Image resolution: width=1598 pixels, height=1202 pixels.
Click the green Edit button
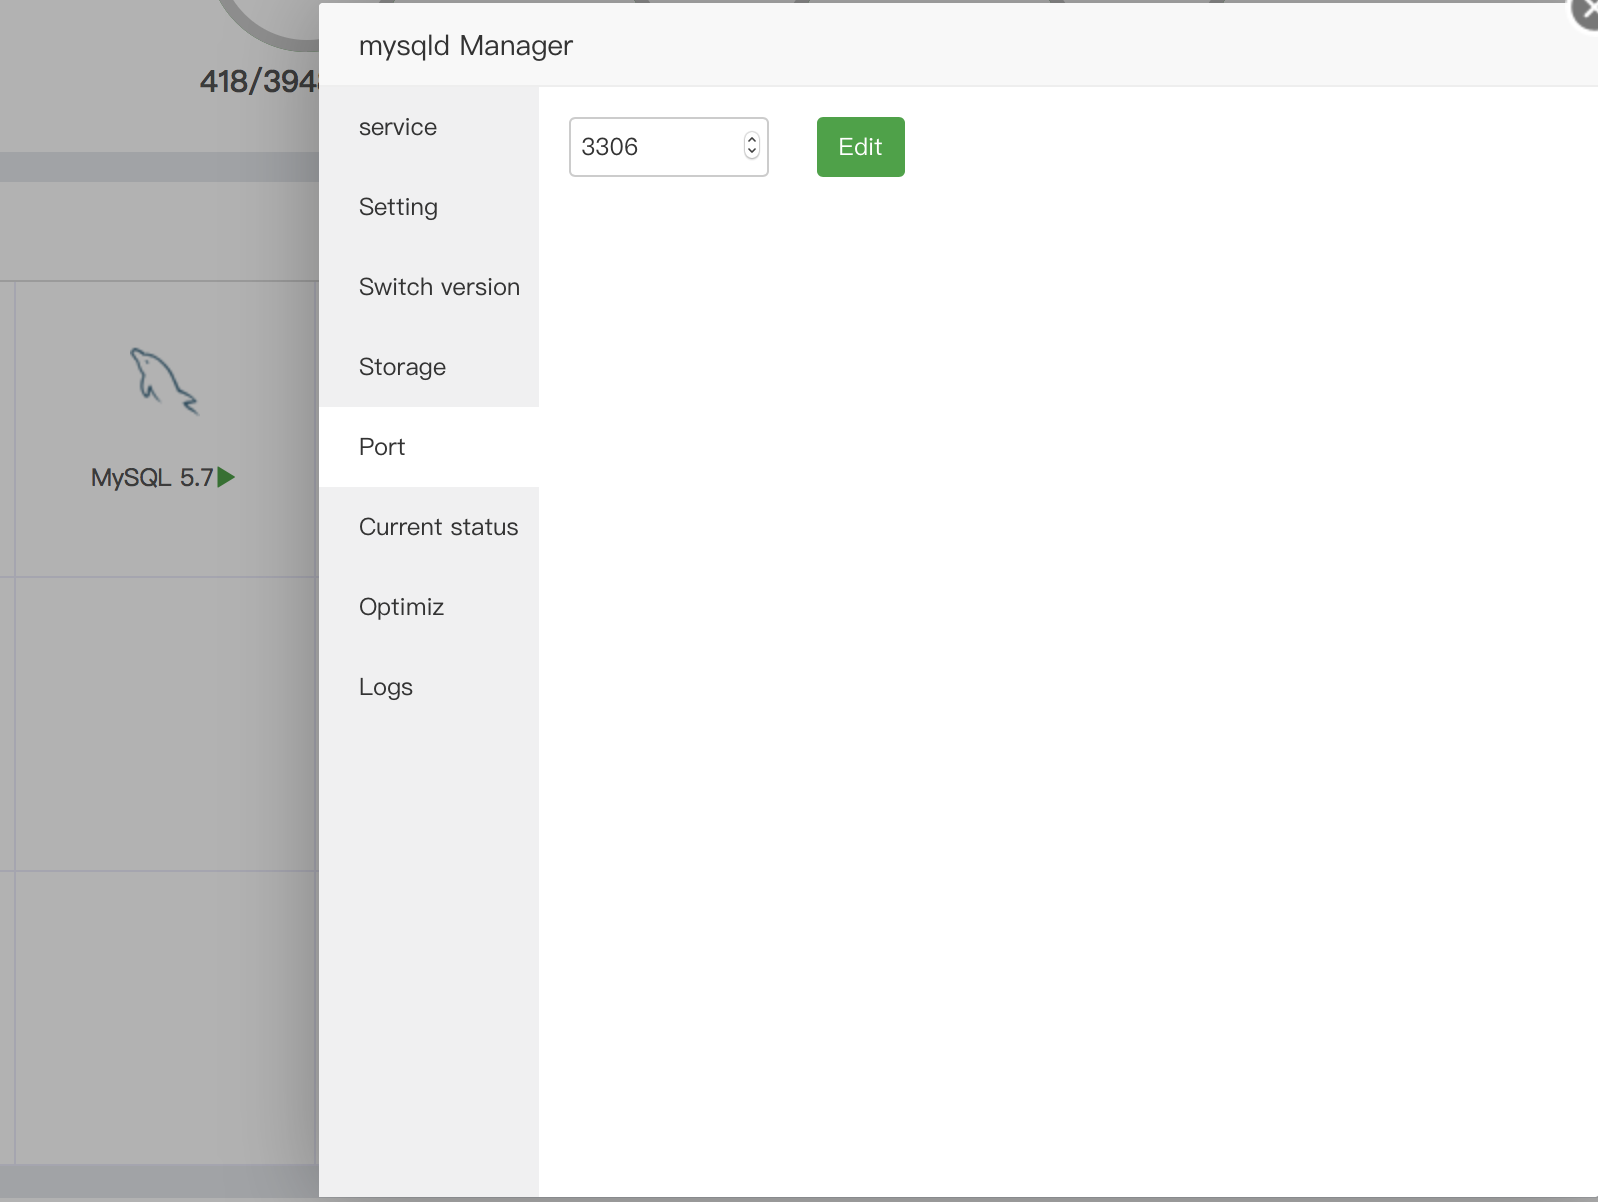click(x=860, y=147)
